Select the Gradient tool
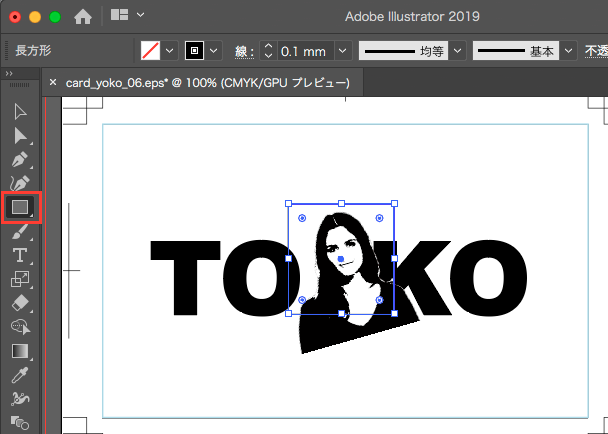 [20, 351]
